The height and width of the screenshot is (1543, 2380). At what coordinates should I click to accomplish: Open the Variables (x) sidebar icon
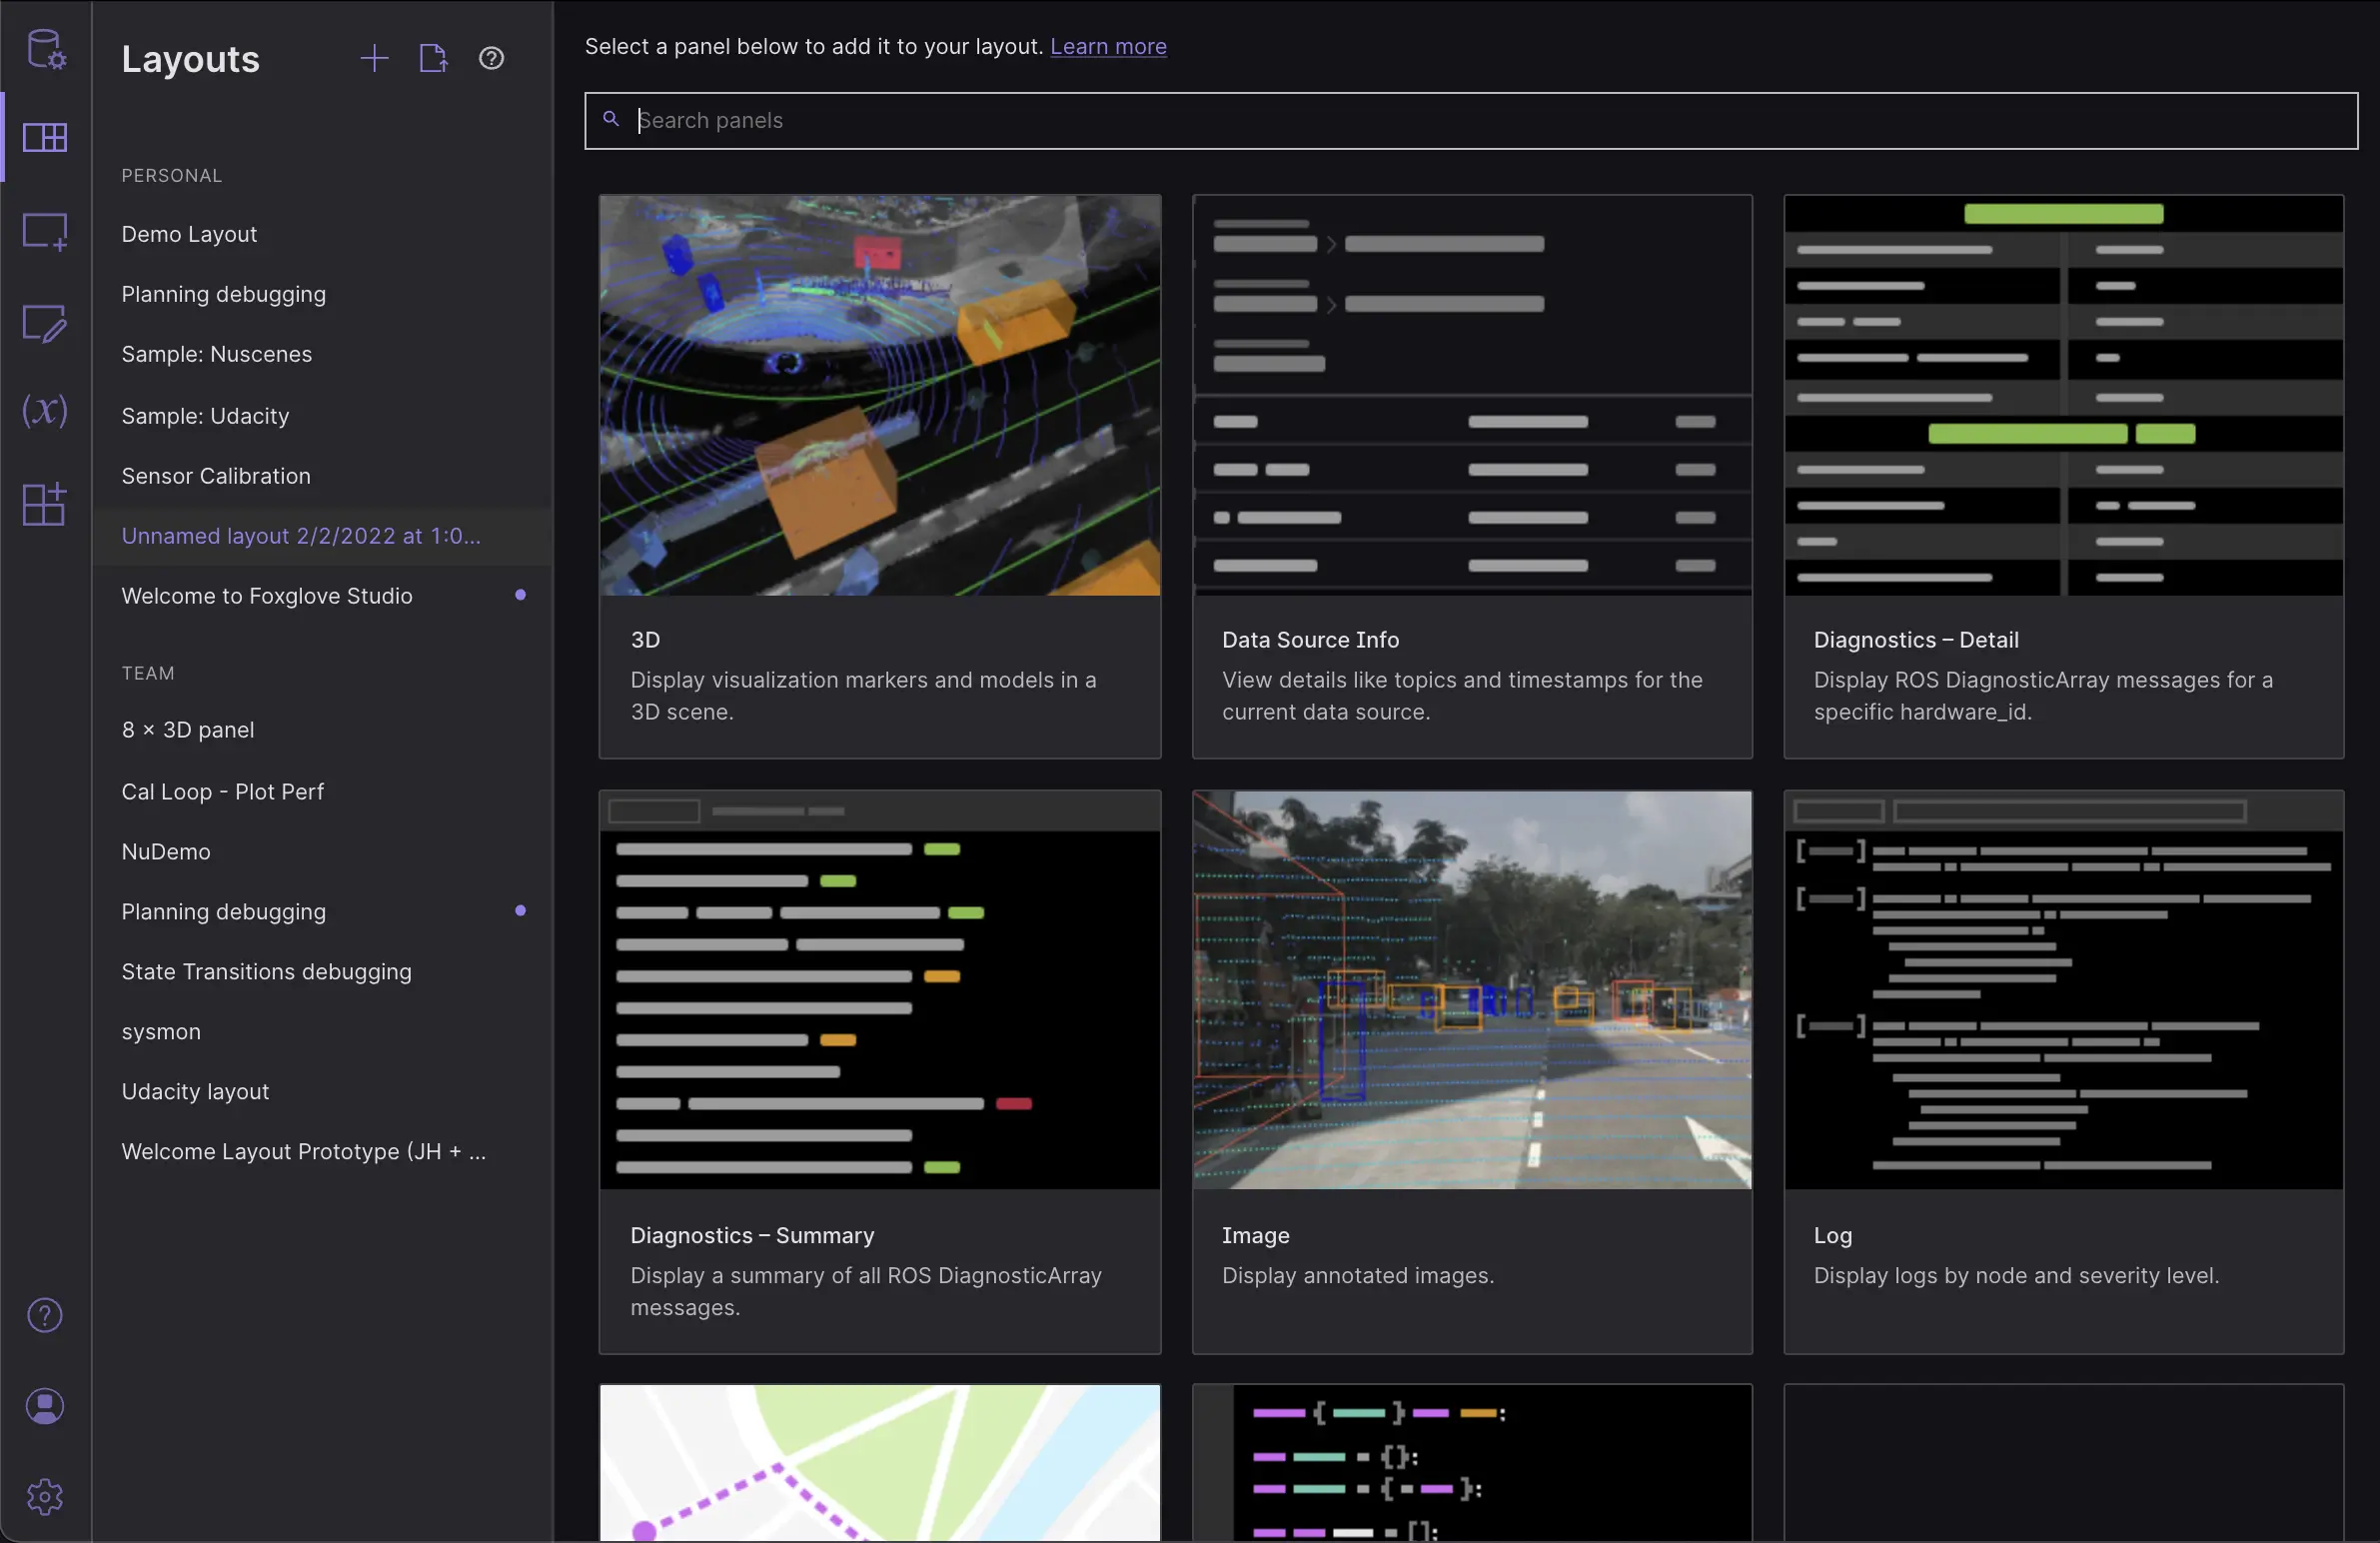[45, 410]
